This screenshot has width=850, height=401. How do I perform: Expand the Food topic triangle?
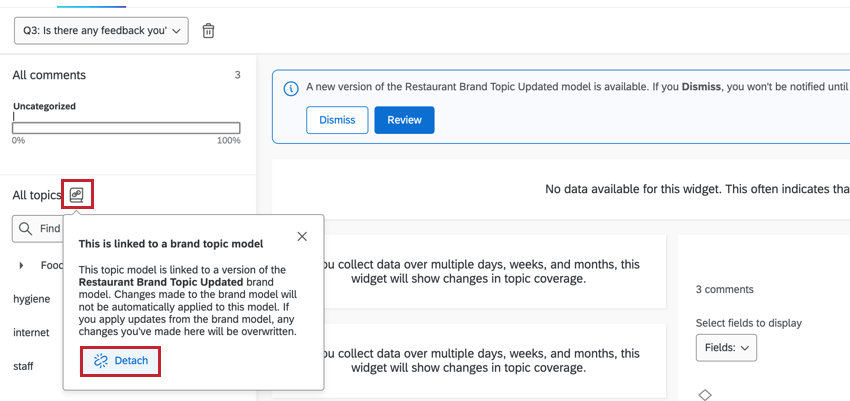pos(22,266)
